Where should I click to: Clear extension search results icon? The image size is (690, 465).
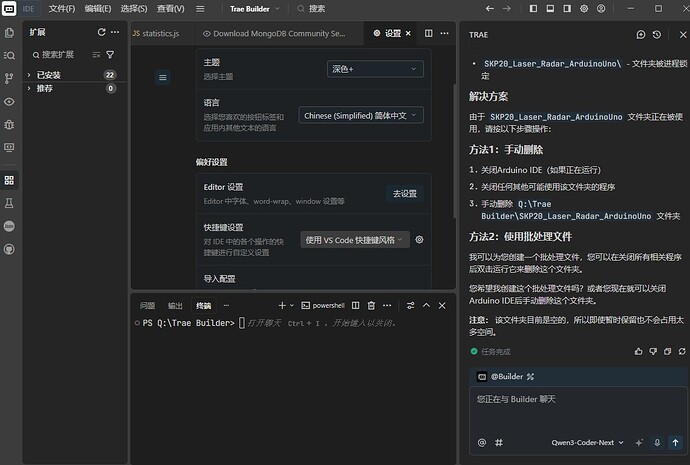pyautogui.click(x=96, y=55)
